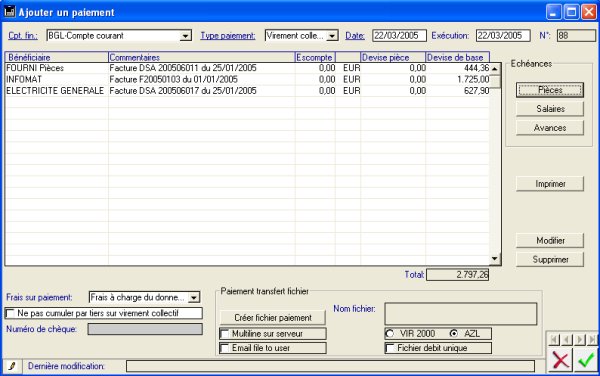Click the N° number field
Screen dimensions: 600x376
point(576,36)
